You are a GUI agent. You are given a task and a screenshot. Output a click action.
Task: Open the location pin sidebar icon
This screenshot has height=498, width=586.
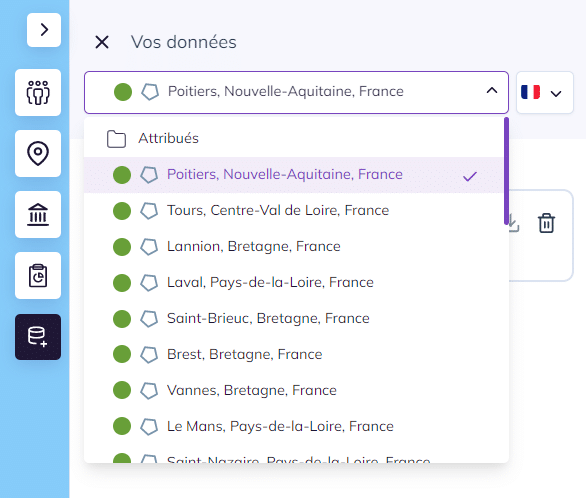click(38, 154)
